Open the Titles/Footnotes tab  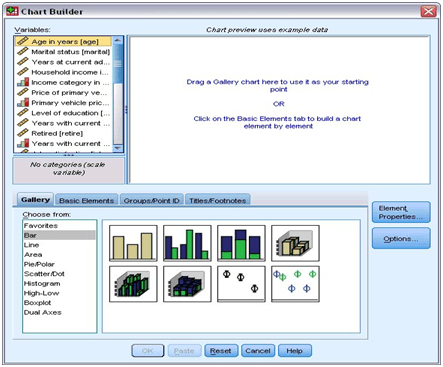click(218, 200)
